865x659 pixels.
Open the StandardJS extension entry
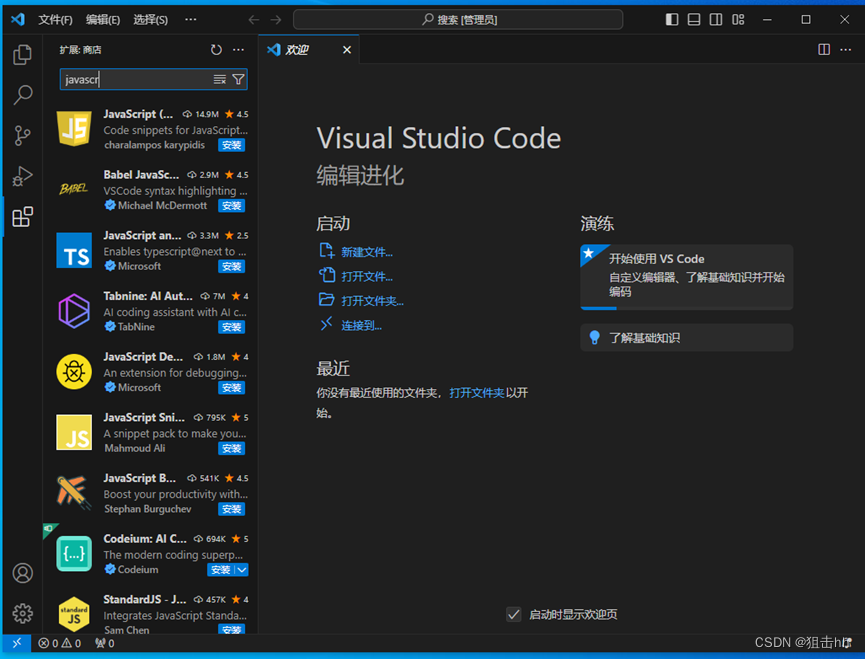tap(151, 613)
